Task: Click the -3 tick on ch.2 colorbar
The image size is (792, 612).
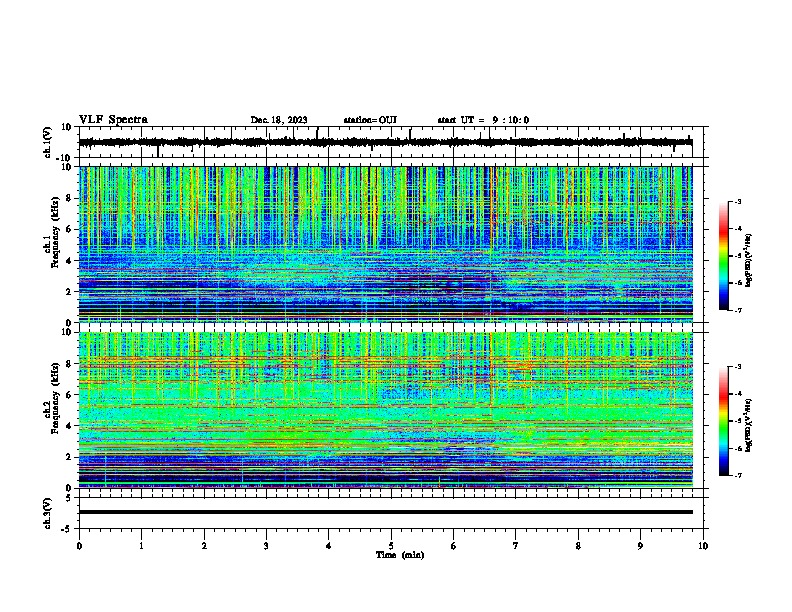Action: [738, 367]
